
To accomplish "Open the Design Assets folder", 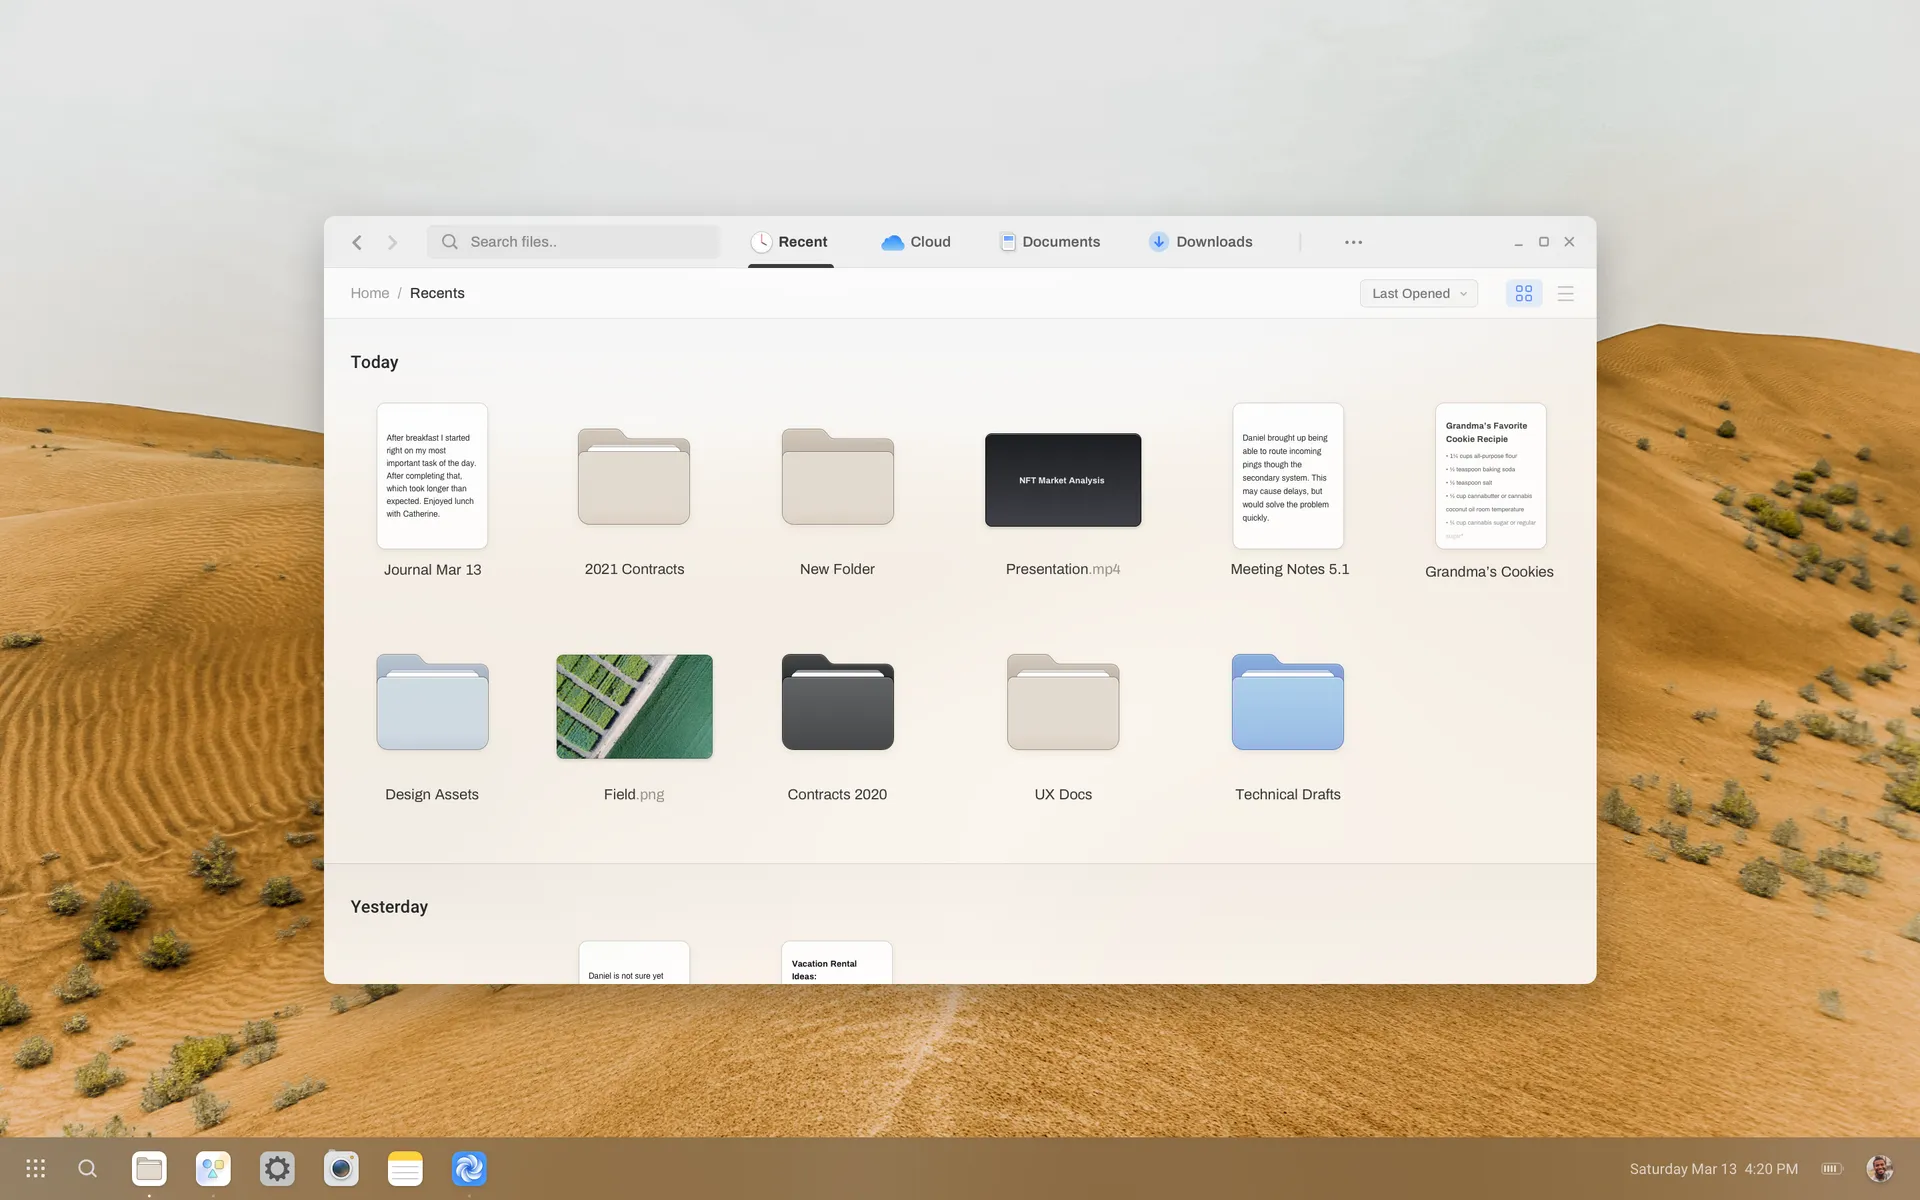I will [432, 702].
